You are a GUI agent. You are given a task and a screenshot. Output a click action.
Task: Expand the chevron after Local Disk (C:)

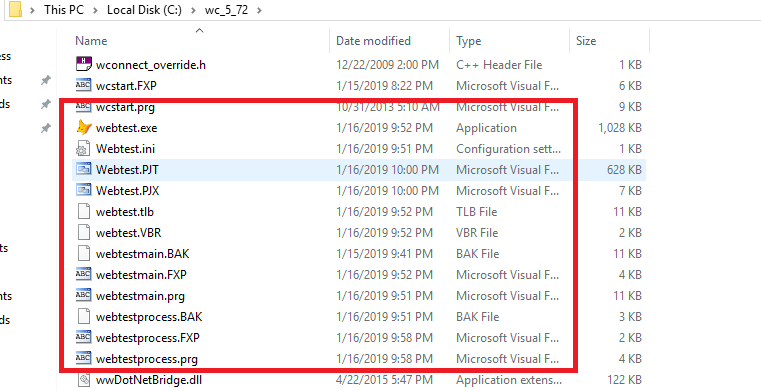point(194,10)
